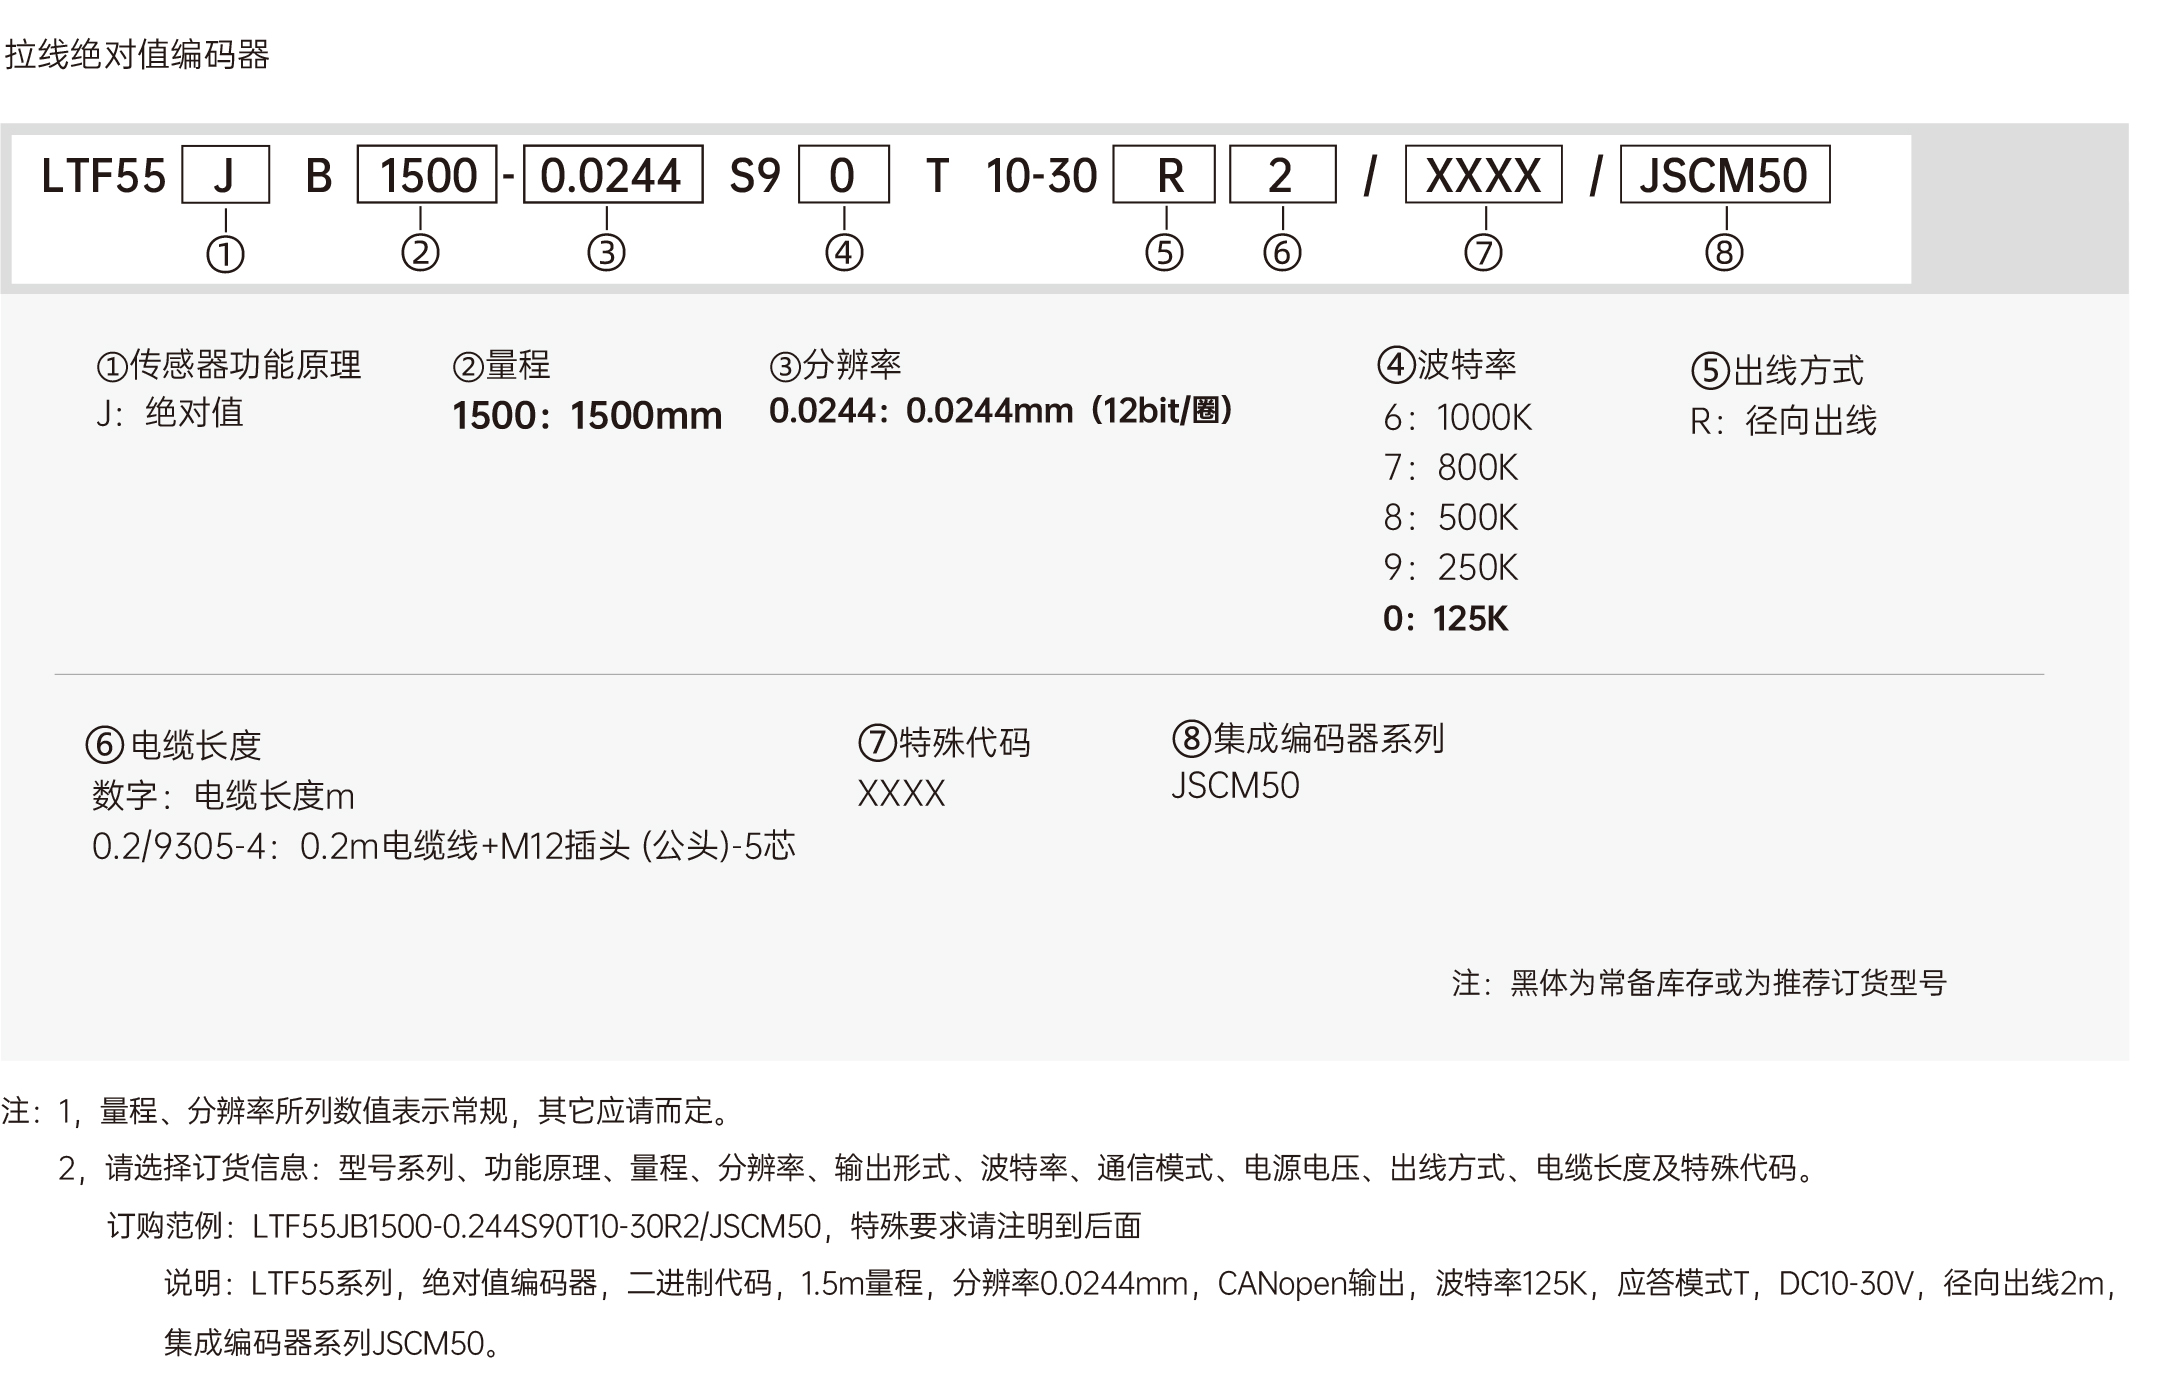Click heading ⑦特殊代码
Screen dimensions: 2157x1394
click(944, 742)
